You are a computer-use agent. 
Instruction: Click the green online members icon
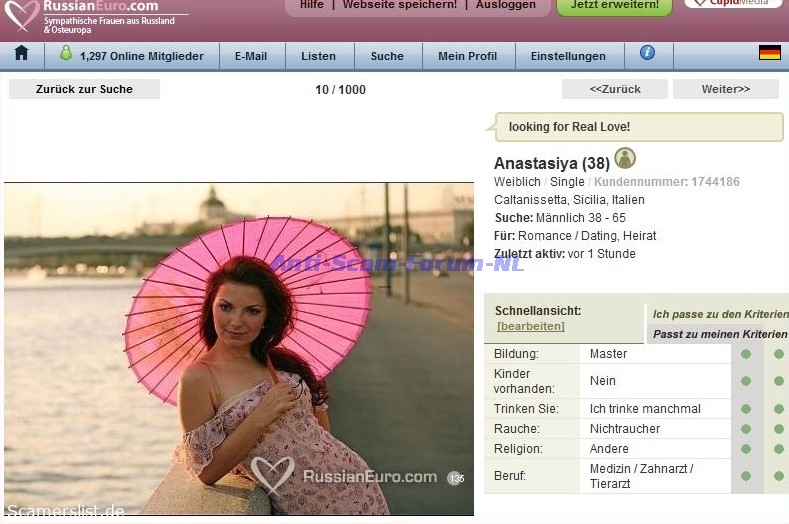point(65,54)
